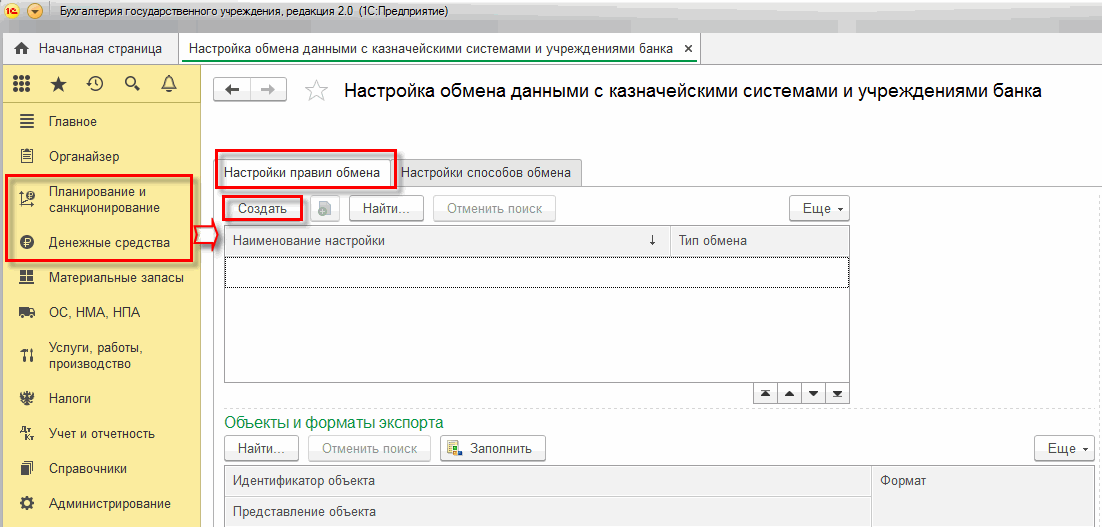The width and height of the screenshot is (1102, 527).
Task: Click the copy setting icon beside Создать
Action: point(325,208)
